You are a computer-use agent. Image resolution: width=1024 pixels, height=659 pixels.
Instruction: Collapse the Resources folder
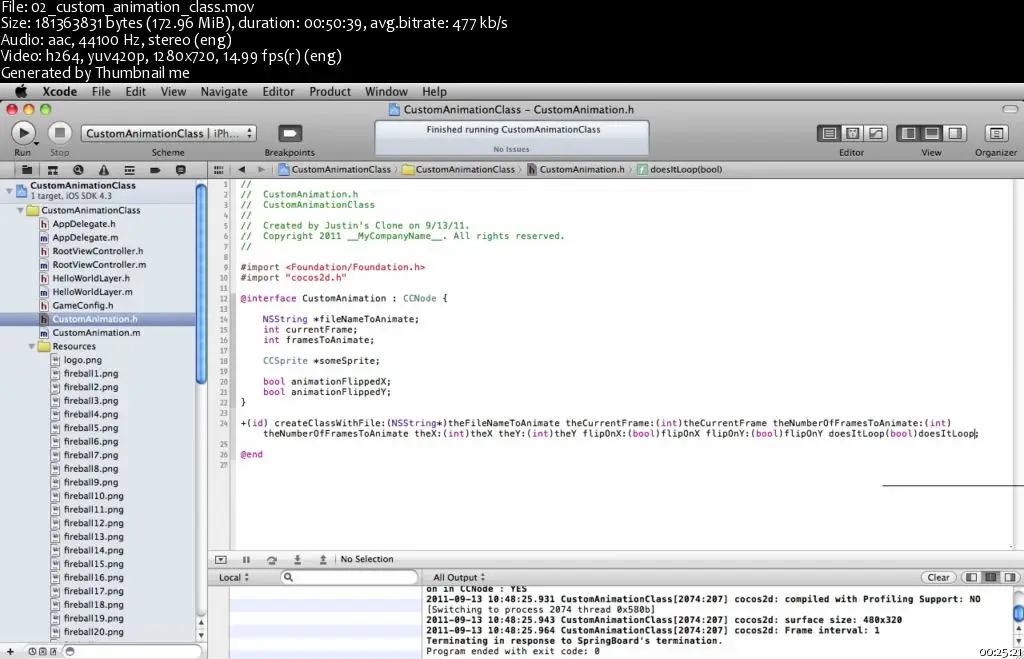click(x=31, y=347)
